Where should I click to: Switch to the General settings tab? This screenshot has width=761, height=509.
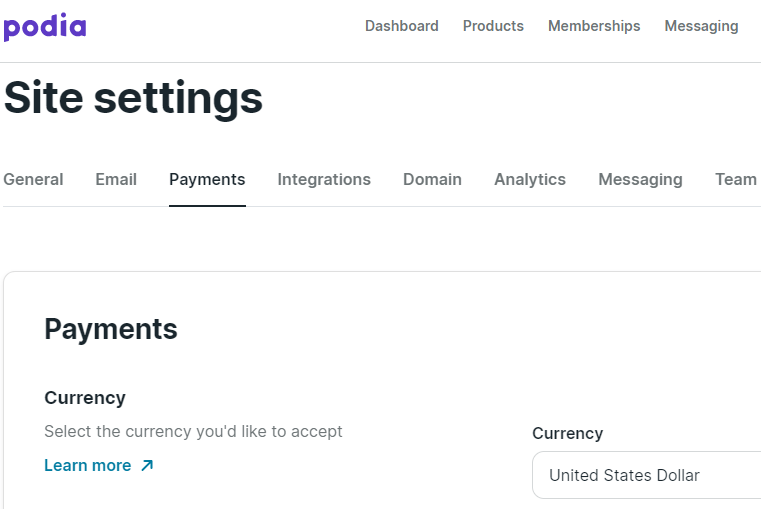click(x=33, y=180)
